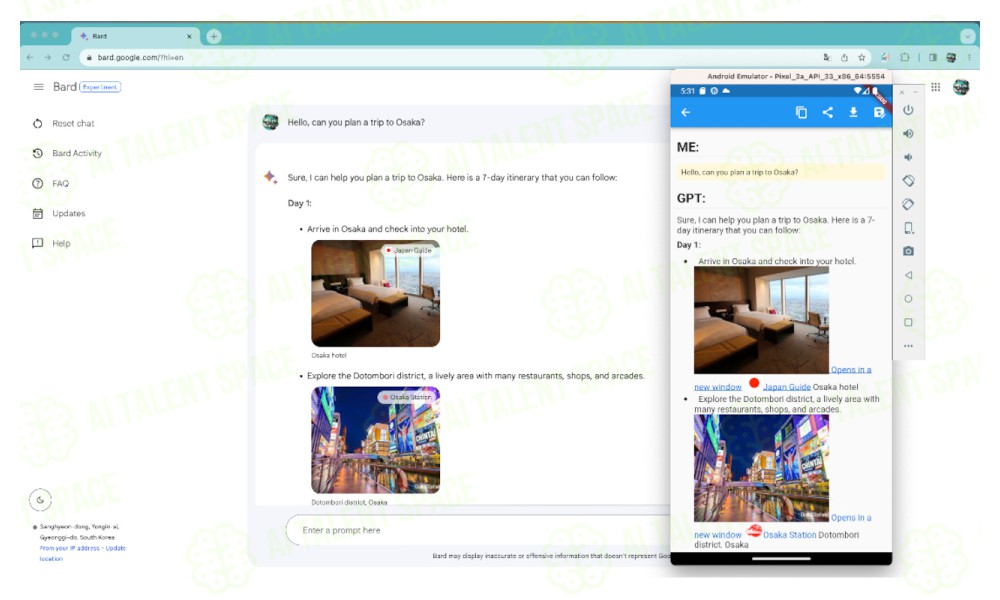Click the Experiment badge next to Bard
Image resolution: width=1000 pixels, height=600 pixels.
coord(100,87)
